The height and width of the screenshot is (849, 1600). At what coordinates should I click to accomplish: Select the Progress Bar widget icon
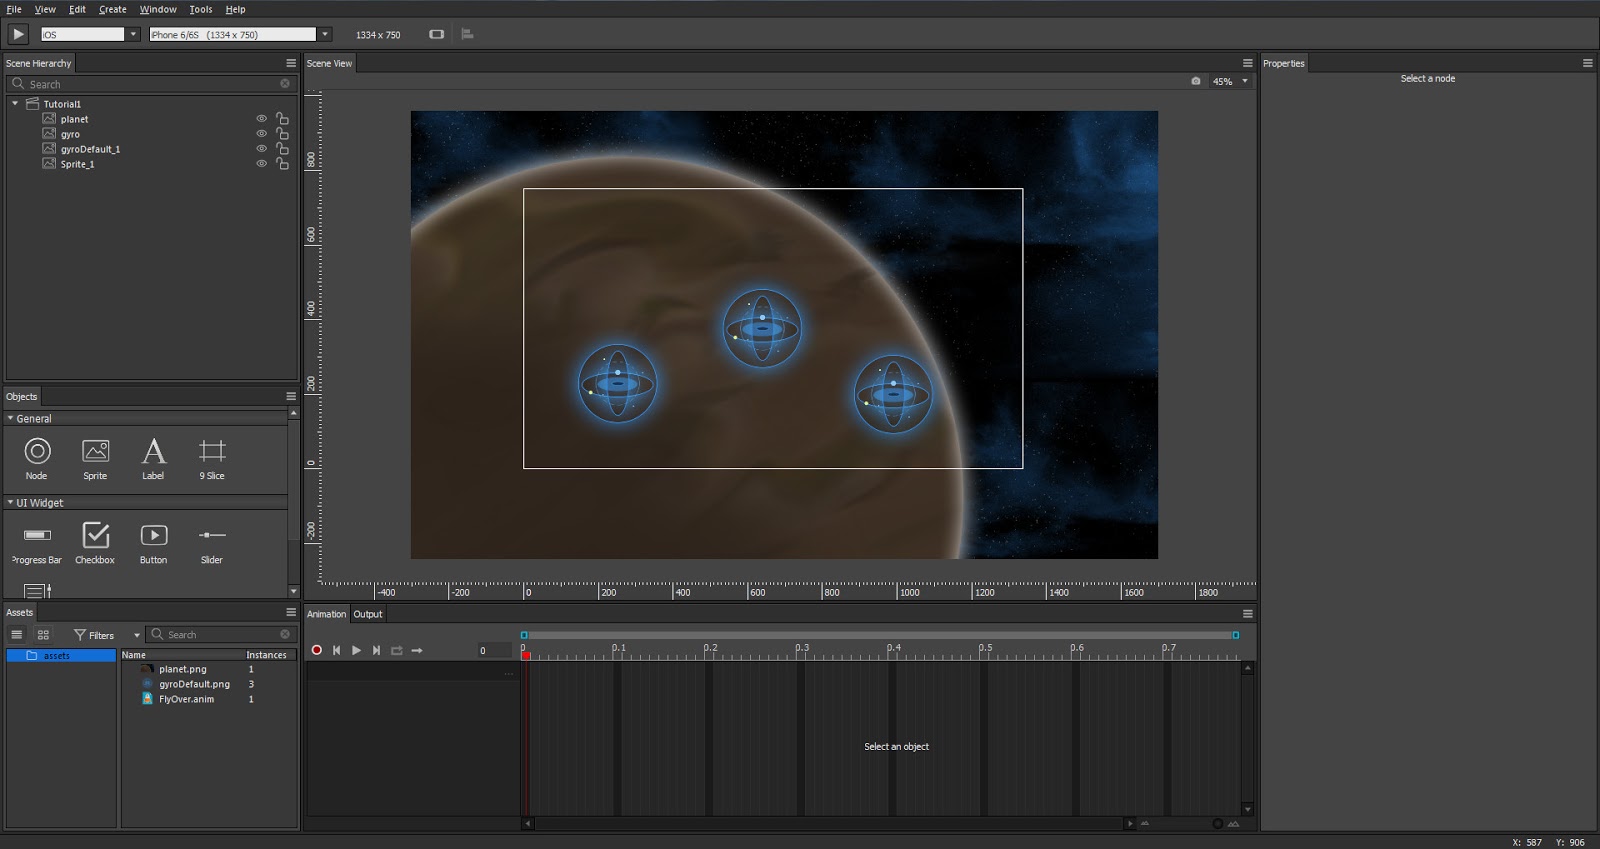click(x=37, y=535)
